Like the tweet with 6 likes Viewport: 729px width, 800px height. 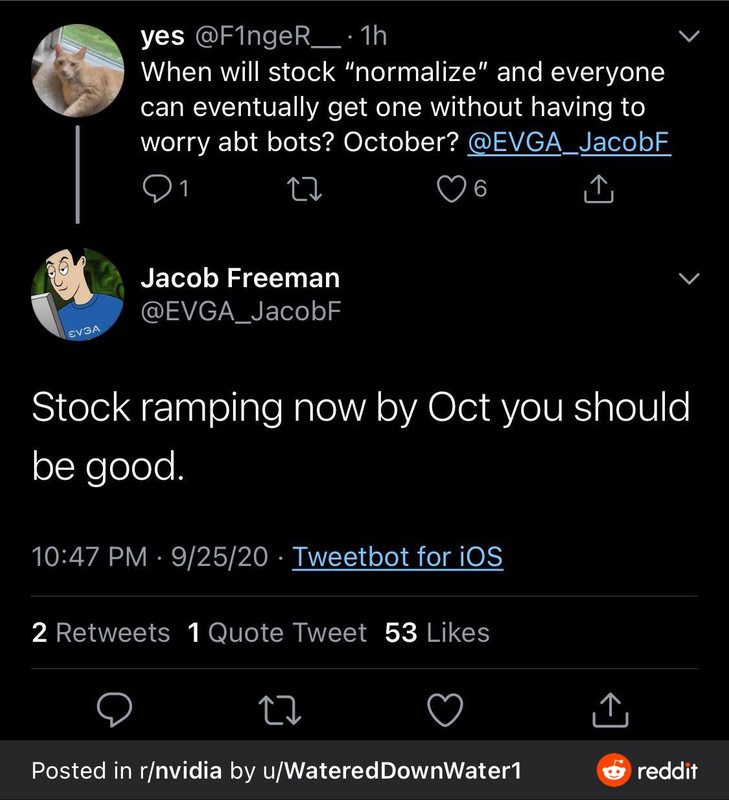click(x=453, y=189)
